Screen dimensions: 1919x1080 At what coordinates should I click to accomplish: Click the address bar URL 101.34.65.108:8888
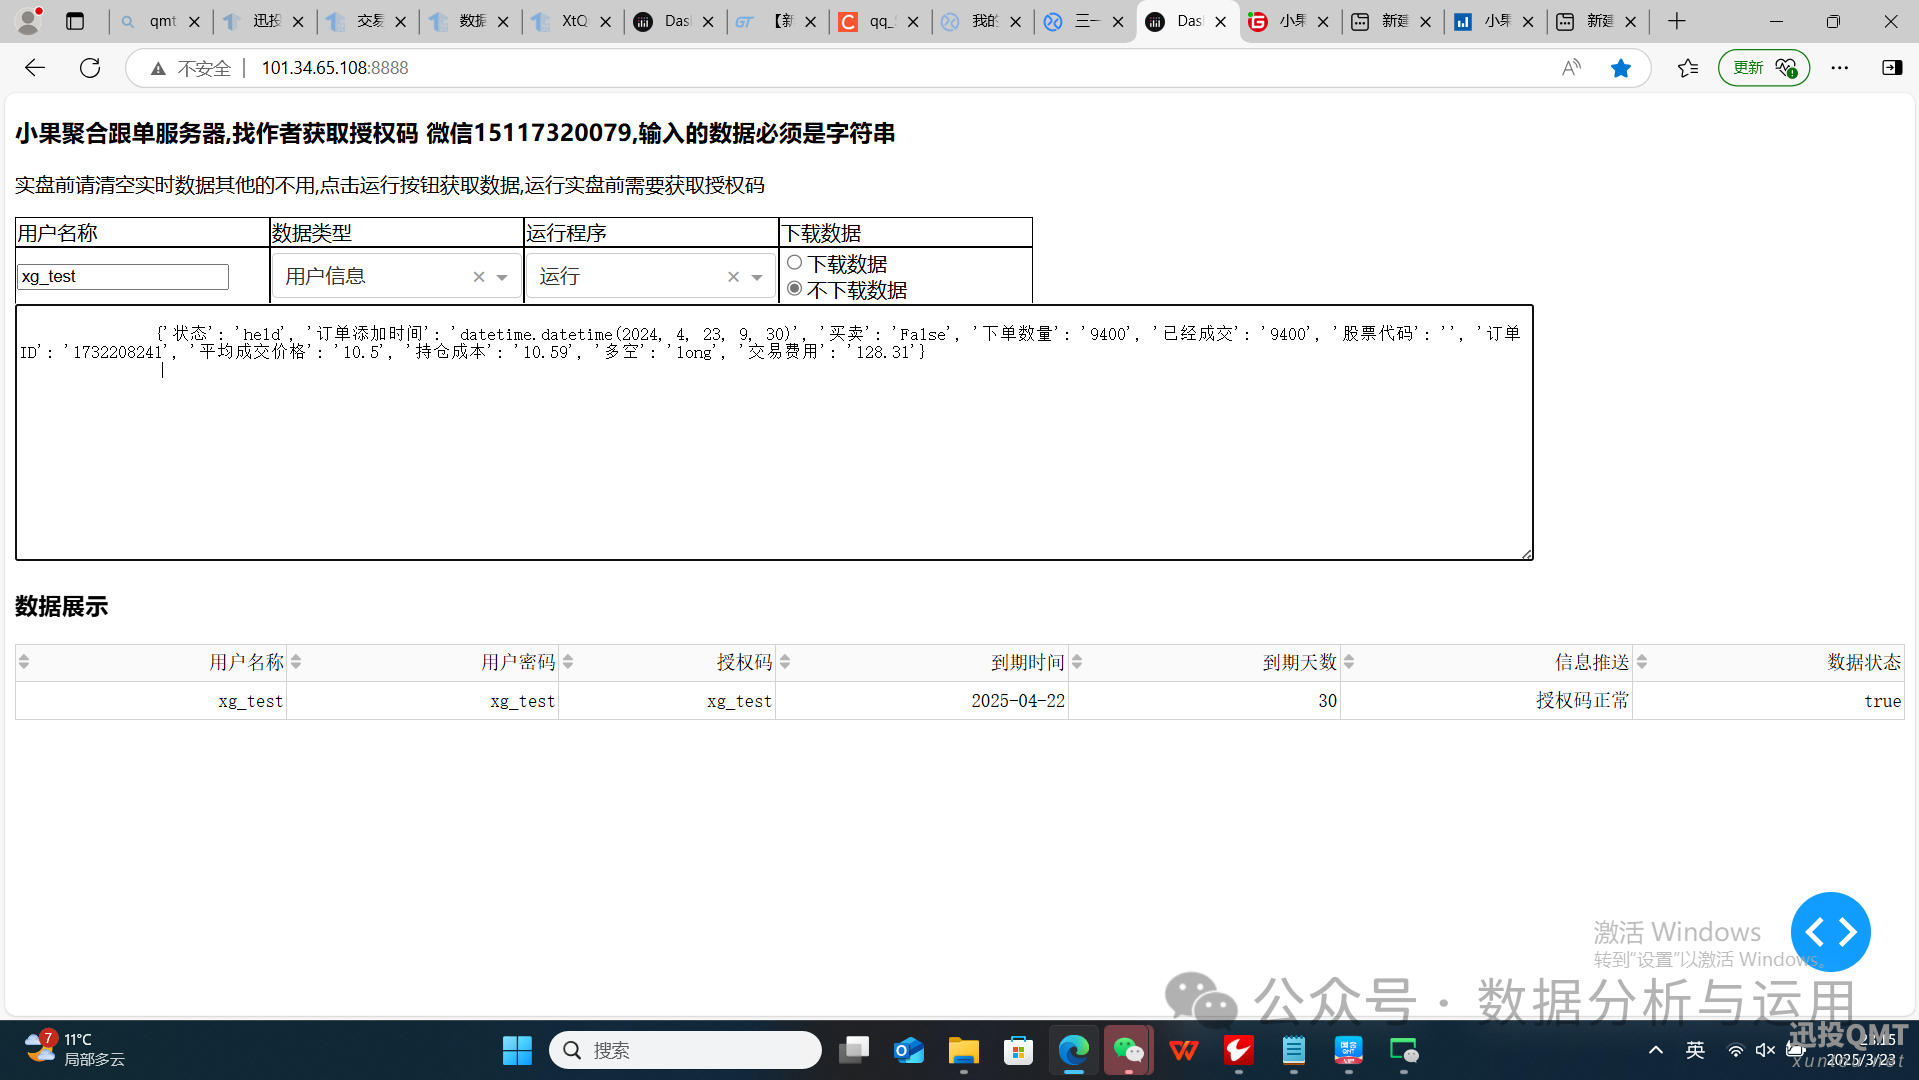(x=335, y=68)
